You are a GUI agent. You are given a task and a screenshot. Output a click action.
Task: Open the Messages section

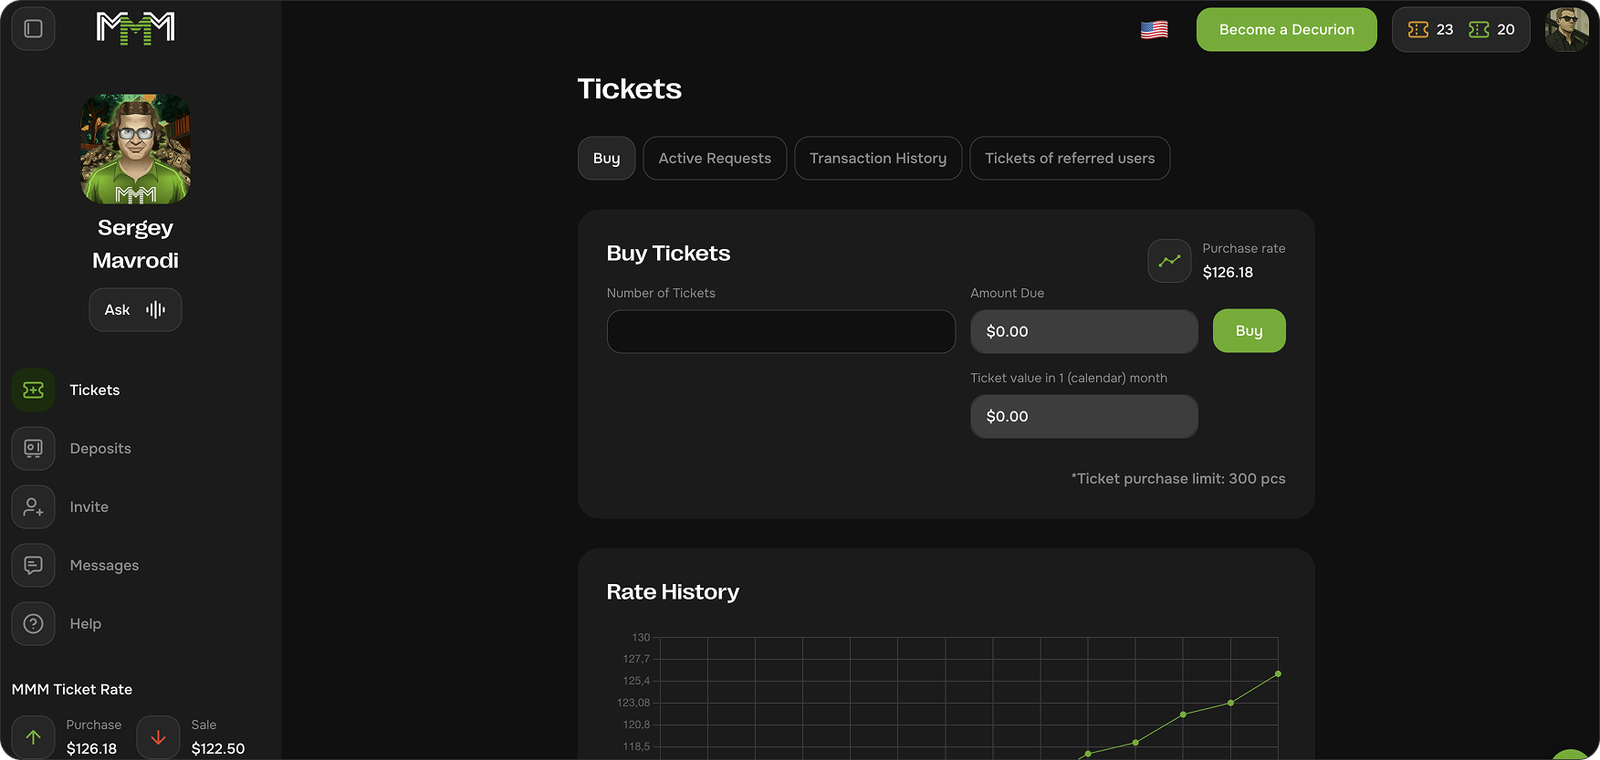pyautogui.click(x=104, y=566)
